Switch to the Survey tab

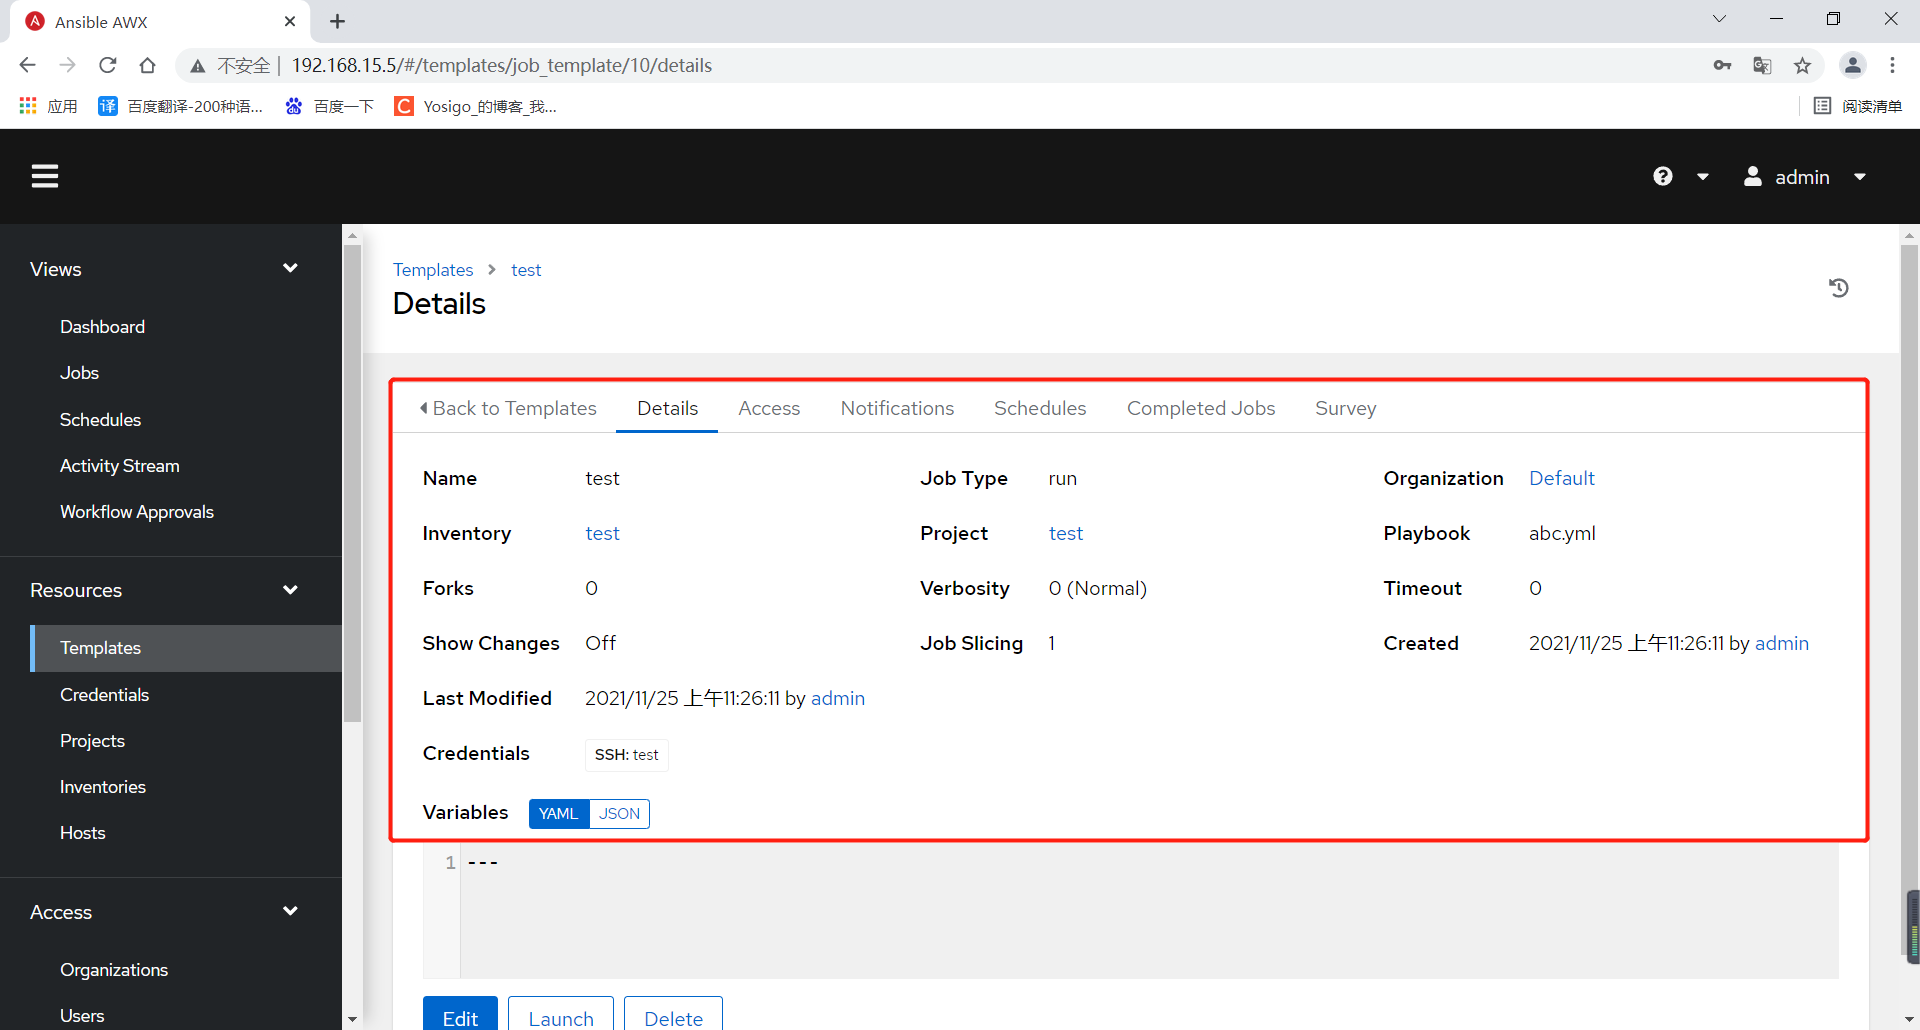tap(1345, 408)
